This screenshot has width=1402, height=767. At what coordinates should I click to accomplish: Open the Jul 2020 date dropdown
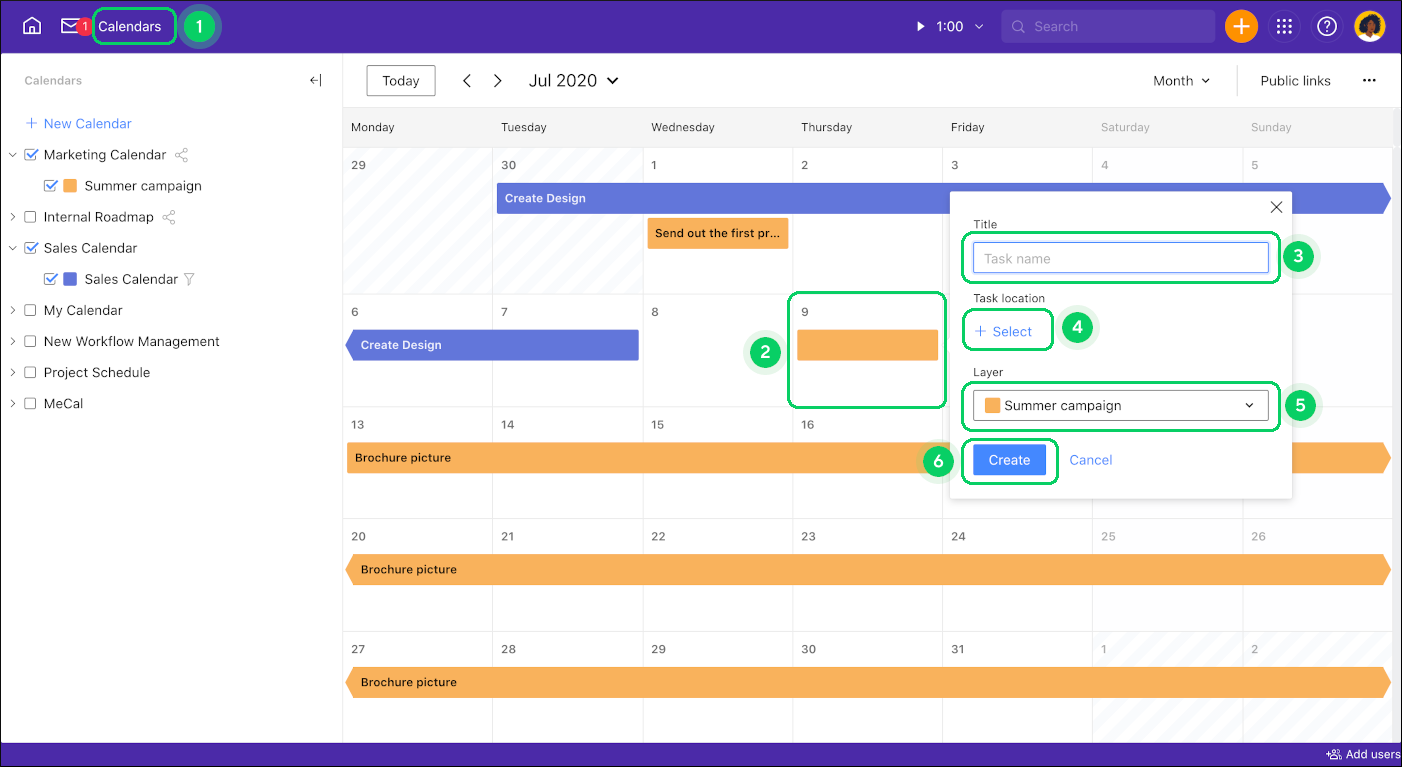click(x=574, y=80)
